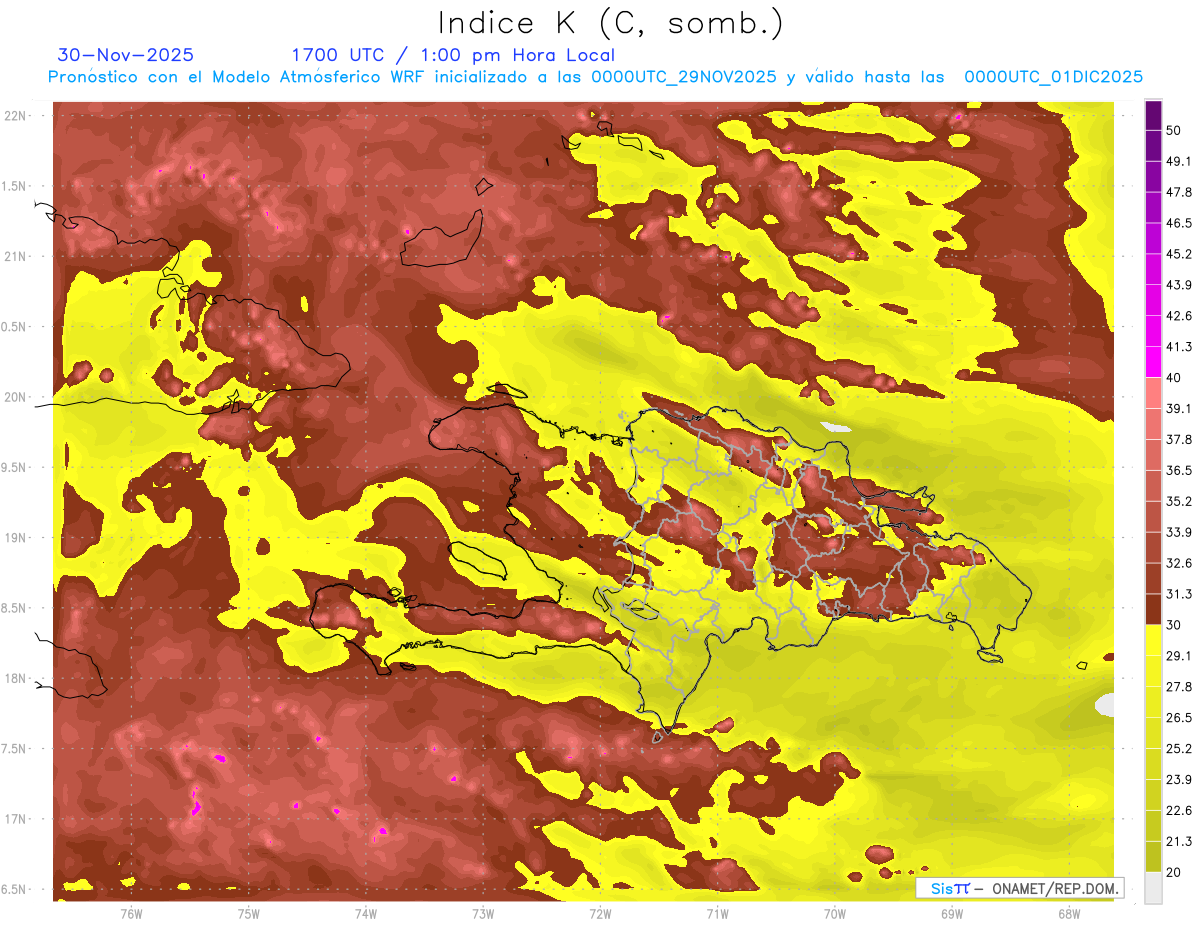Click the "37.8" legend value
The height and width of the screenshot is (927, 1200).
pyautogui.click(x=1179, y=439)
